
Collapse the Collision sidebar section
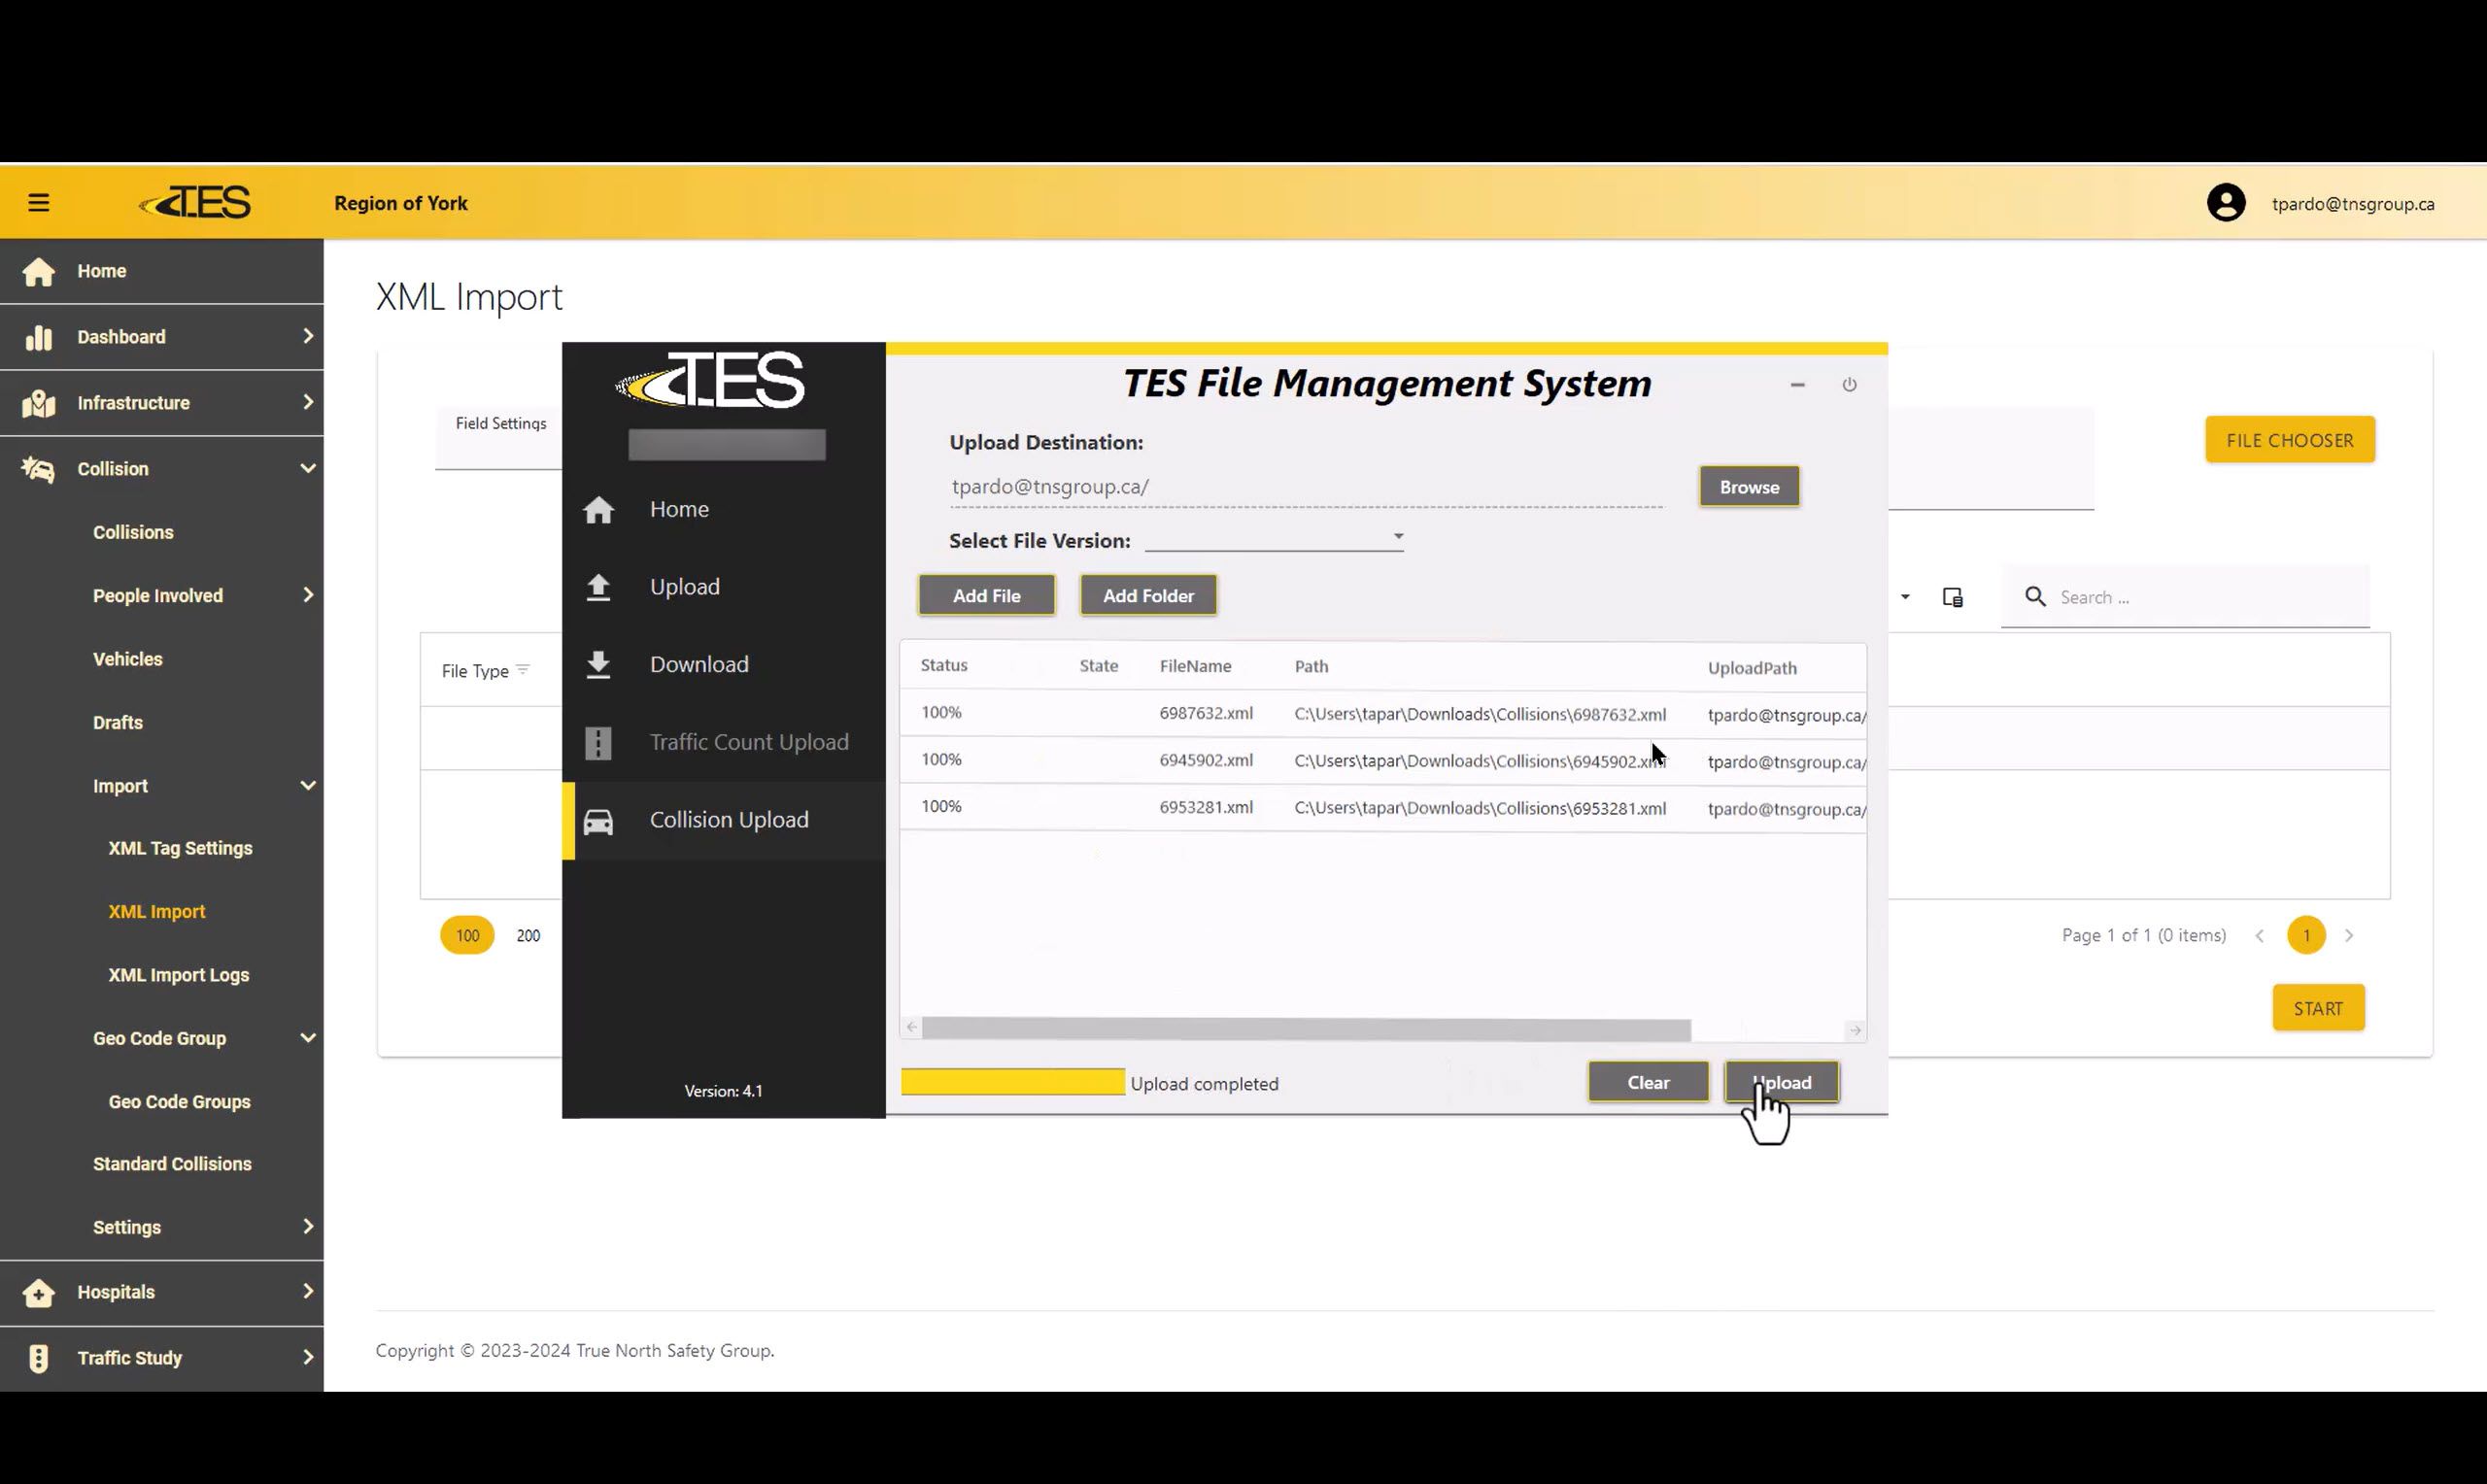307,468
